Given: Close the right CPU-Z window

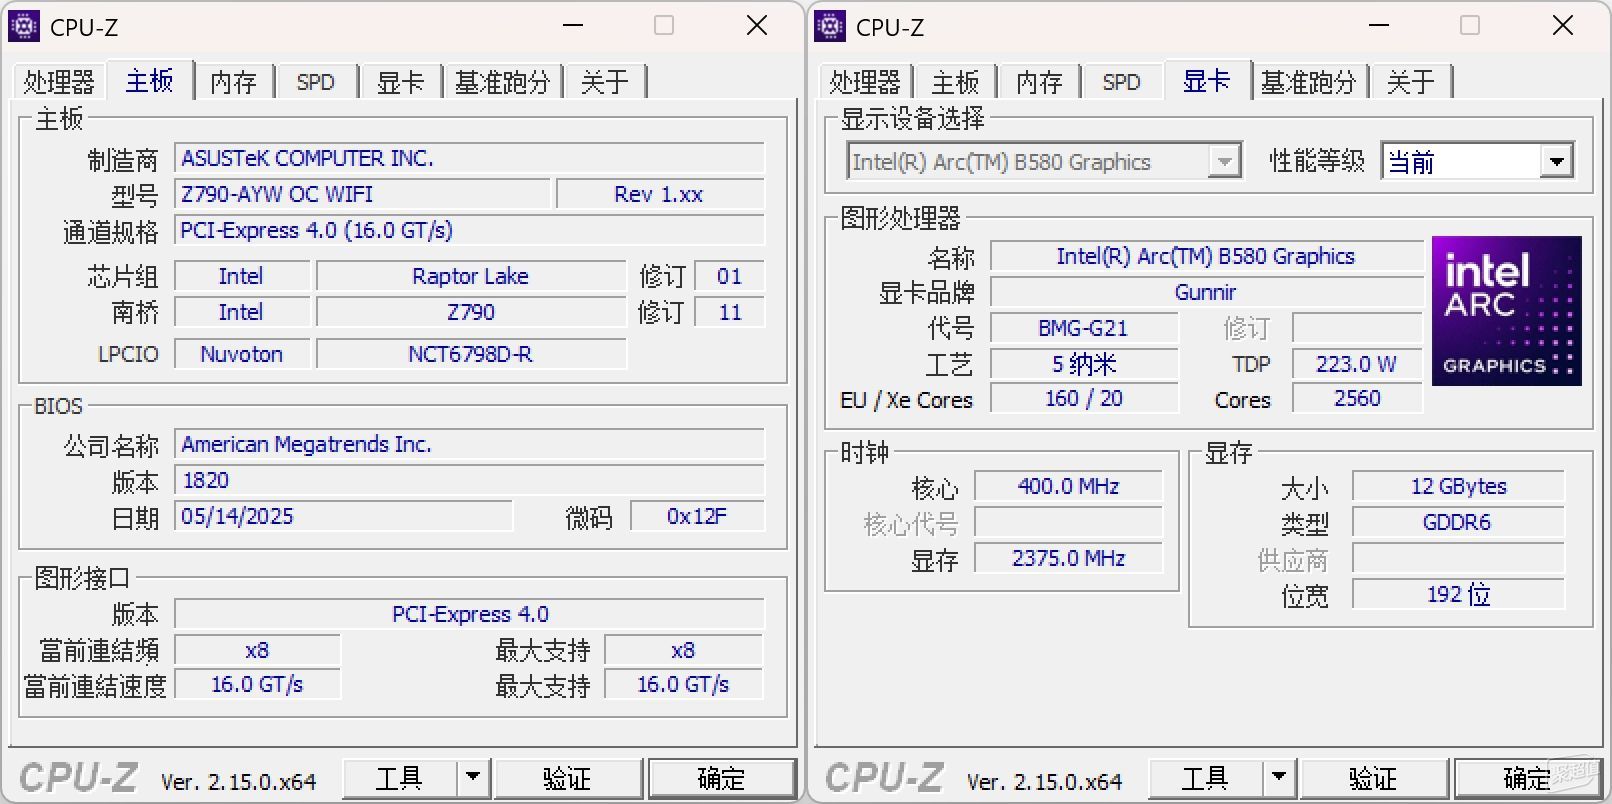Looking at the screenshot, I should click(x=1563, y=26).
